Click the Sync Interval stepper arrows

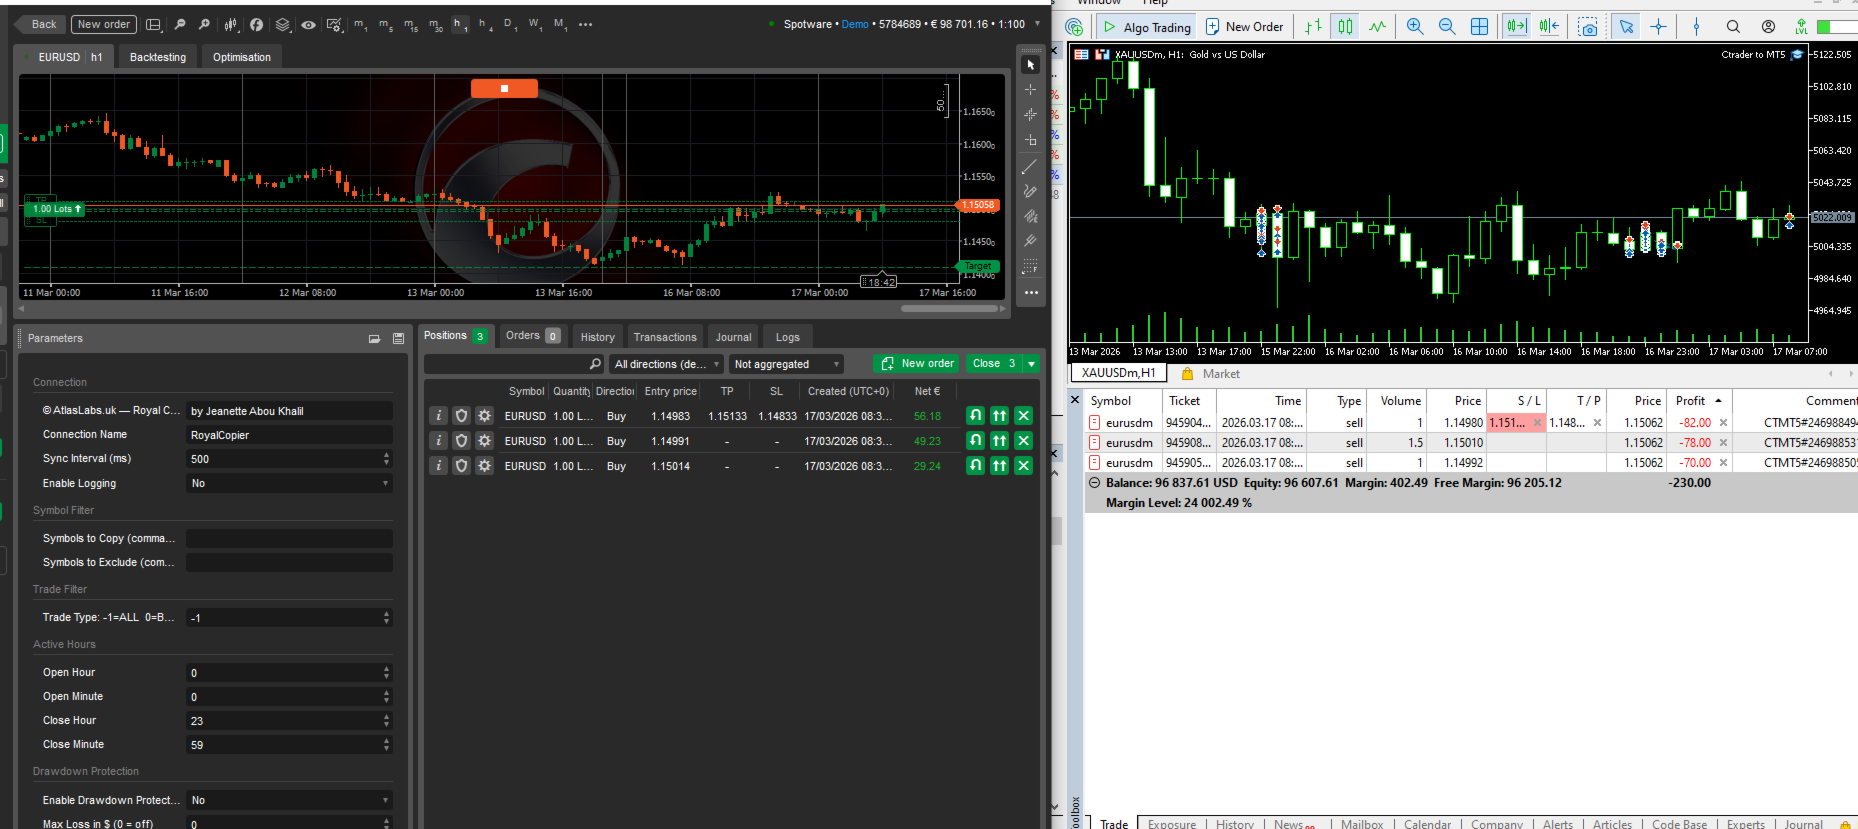[x=386, y=459]
